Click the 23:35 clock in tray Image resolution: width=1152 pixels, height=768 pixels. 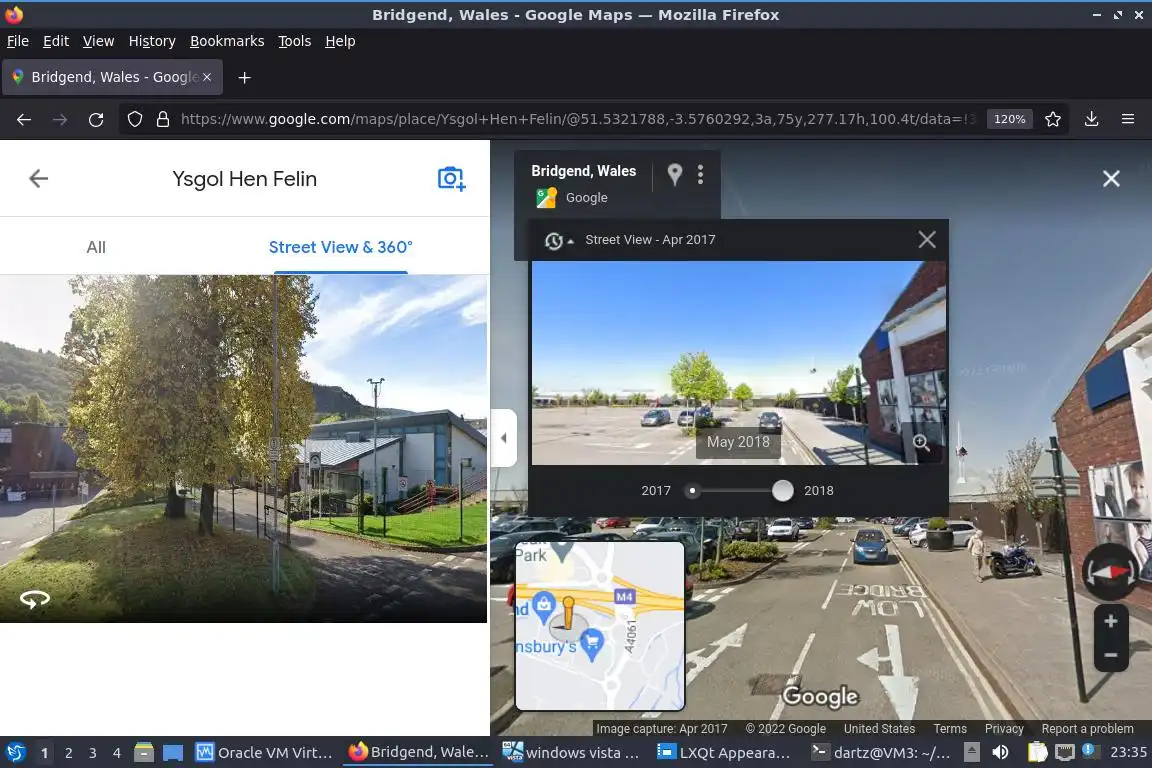[x=1128, y=753]
